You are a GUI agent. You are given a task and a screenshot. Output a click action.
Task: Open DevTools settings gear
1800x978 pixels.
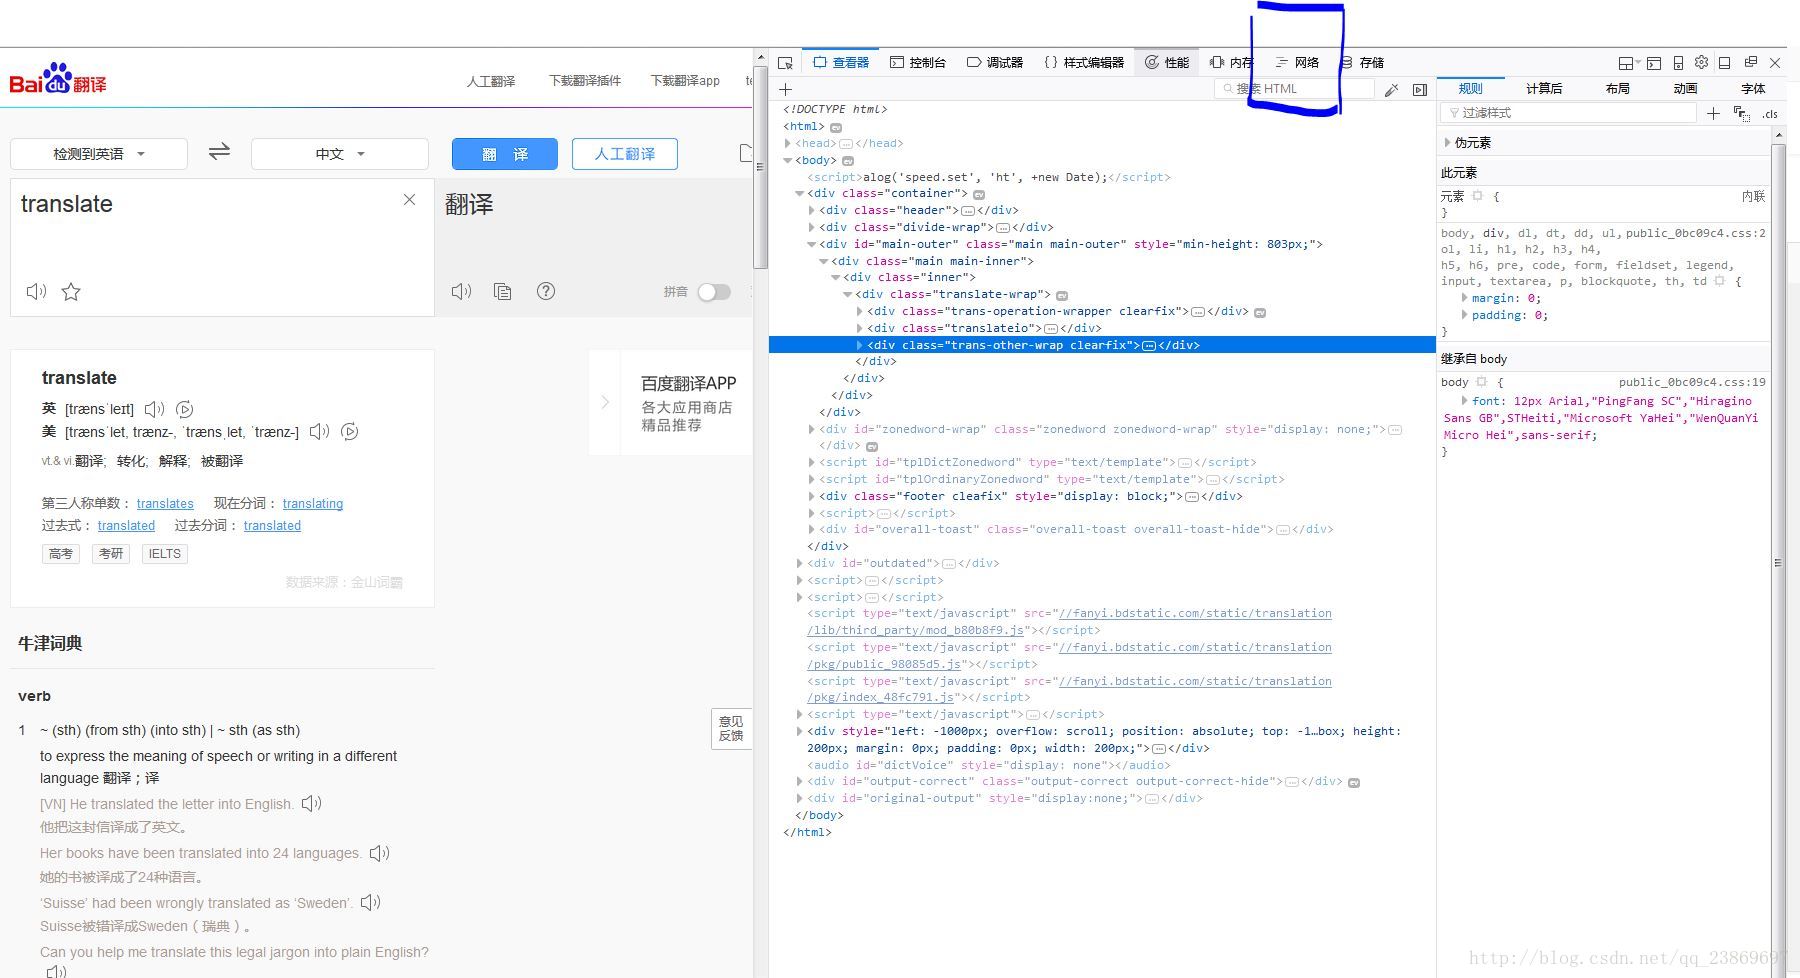pyautogui.click(x=1701, y=62)
